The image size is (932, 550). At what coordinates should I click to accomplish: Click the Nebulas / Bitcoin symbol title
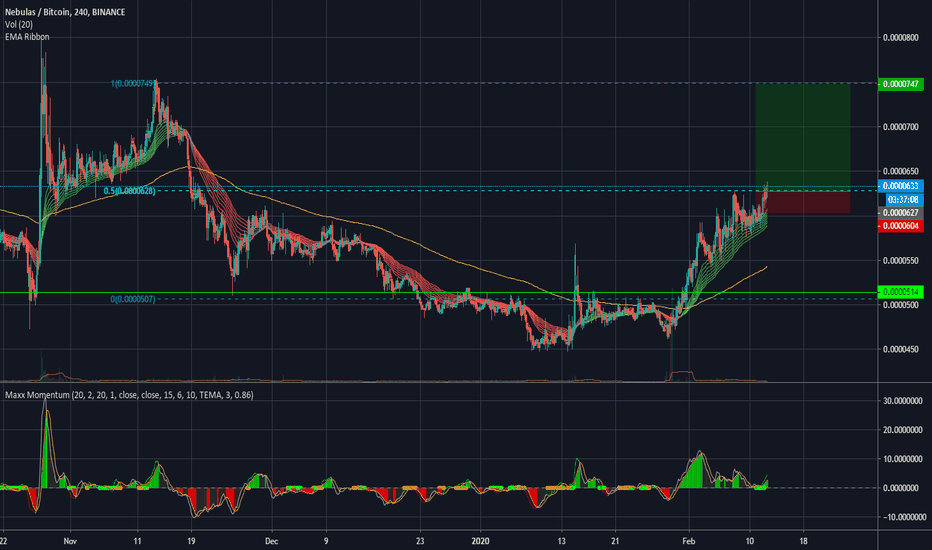pos(65,12)
